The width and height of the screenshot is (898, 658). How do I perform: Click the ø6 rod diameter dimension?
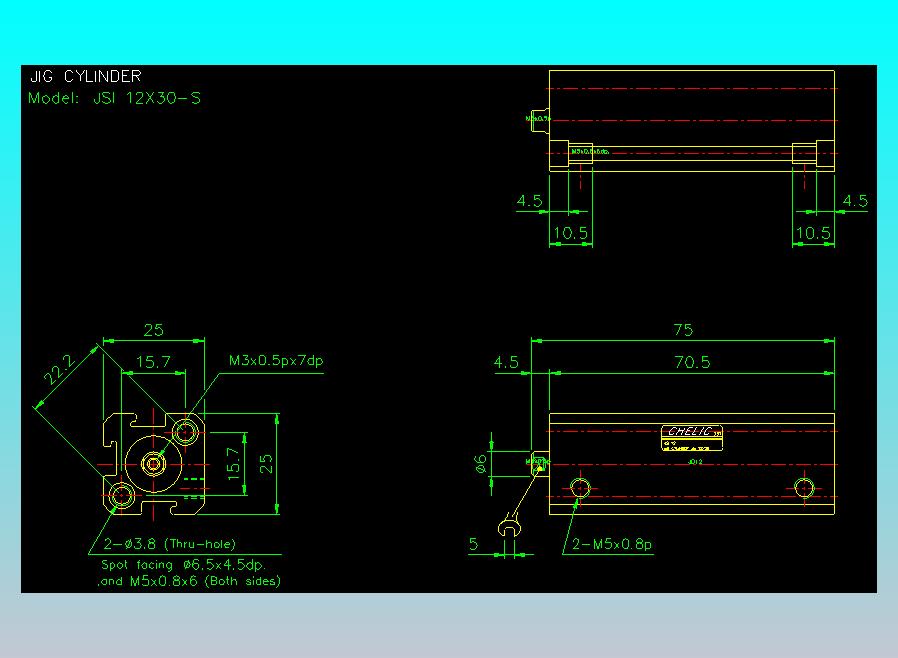click(481, 463)
